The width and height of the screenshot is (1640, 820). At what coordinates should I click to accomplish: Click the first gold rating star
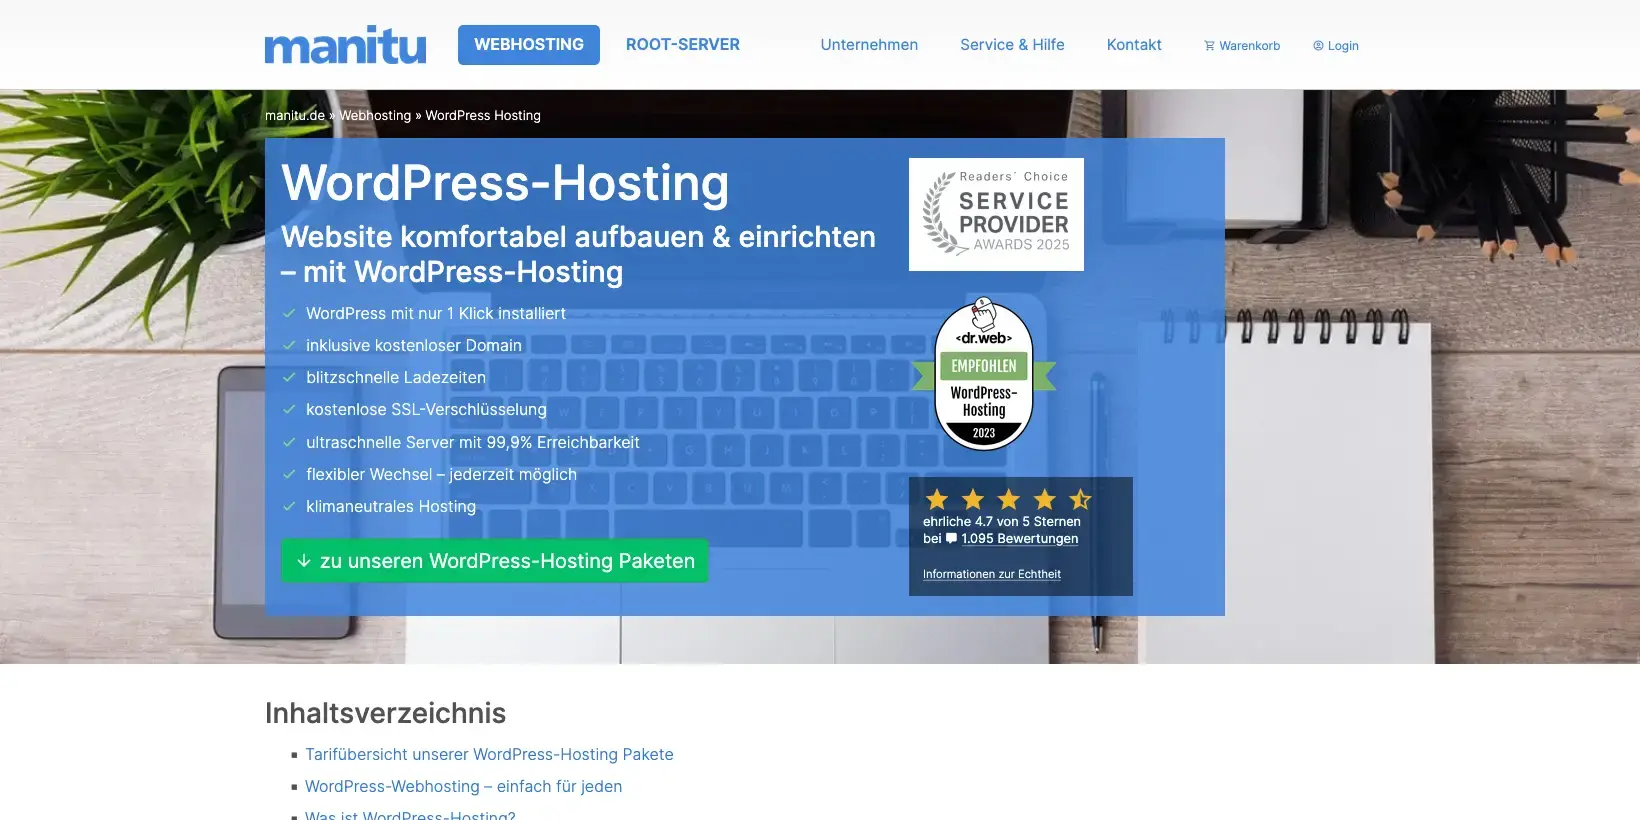pyautogui.click(x=937, y=499)
